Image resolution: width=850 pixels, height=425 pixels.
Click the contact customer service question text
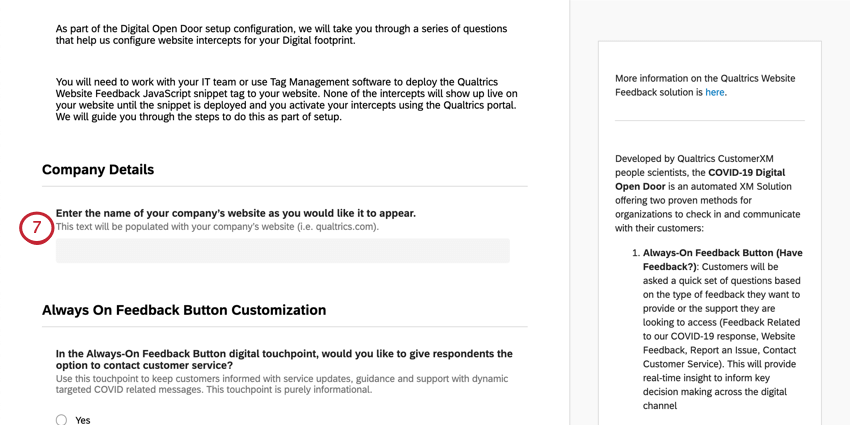tap(284, 360)
